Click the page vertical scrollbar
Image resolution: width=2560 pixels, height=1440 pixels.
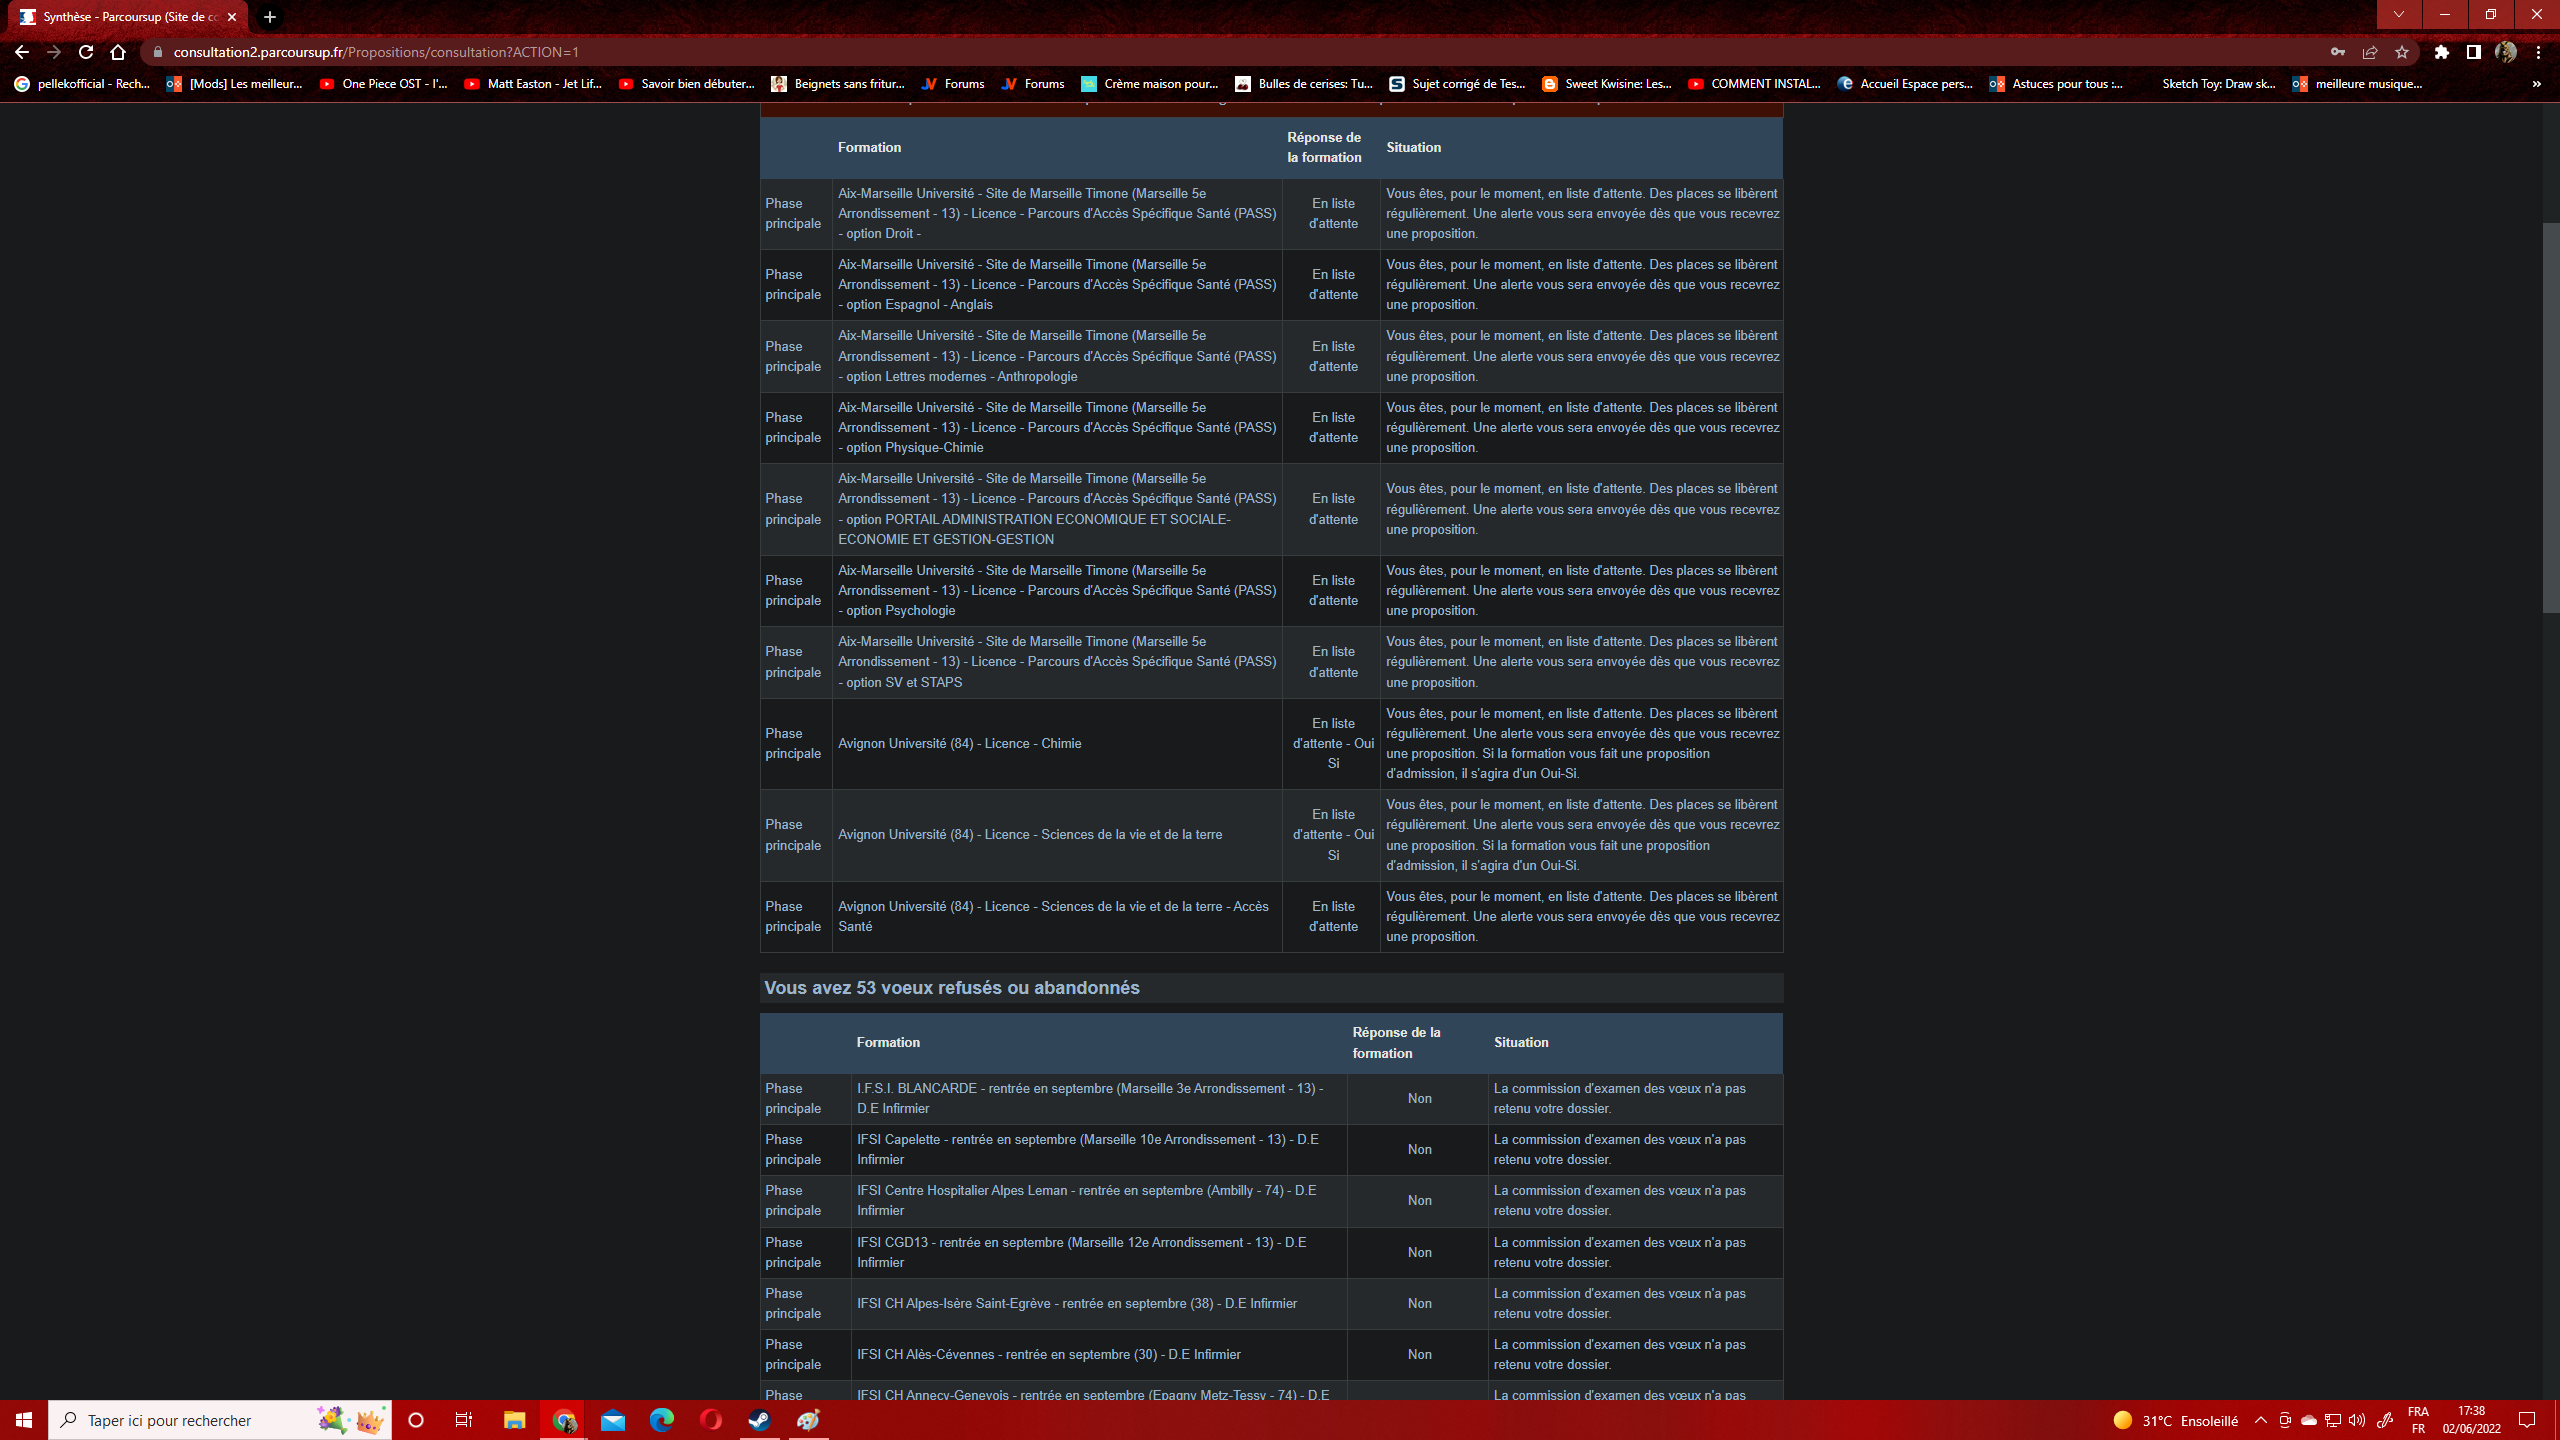tap(2550, 418)
